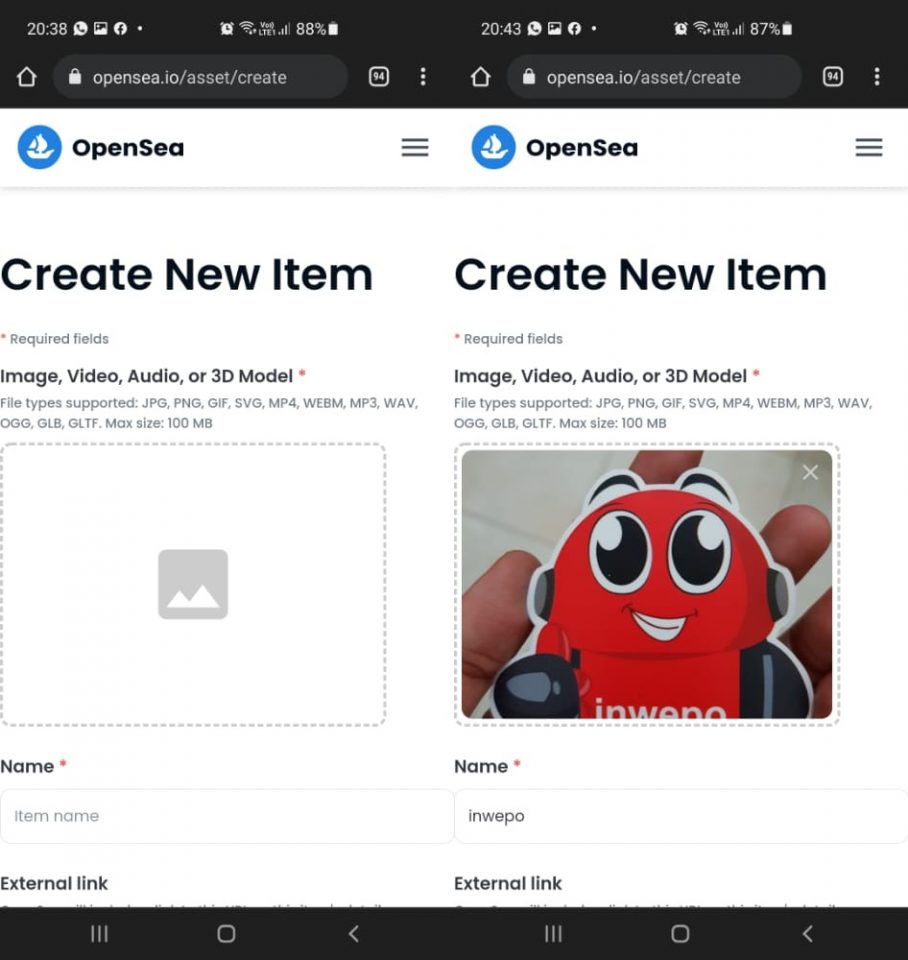Tap the Android recents button

pos(99,933)
